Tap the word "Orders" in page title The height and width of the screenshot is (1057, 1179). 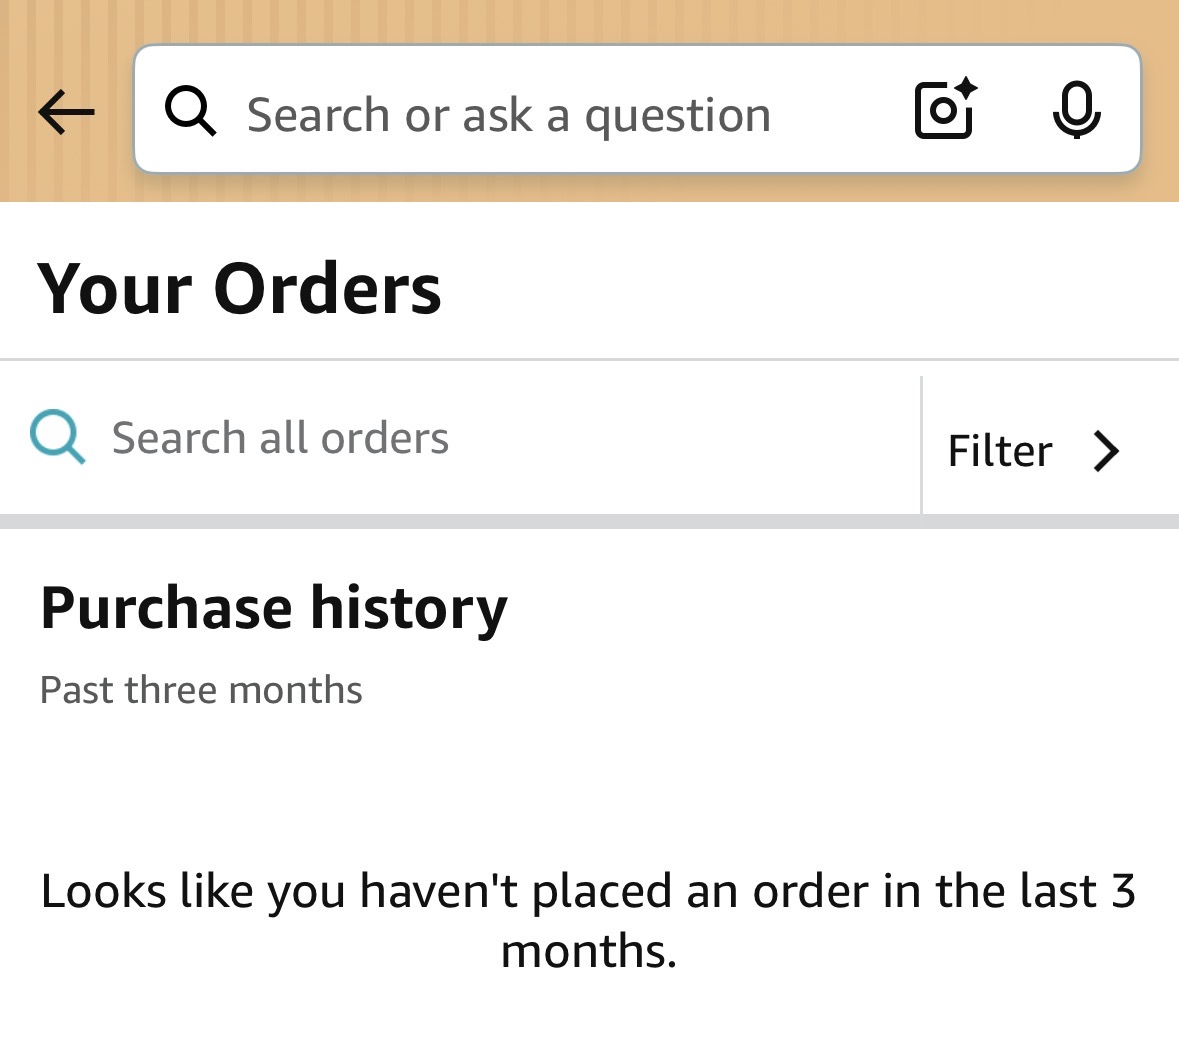point(327,289)
